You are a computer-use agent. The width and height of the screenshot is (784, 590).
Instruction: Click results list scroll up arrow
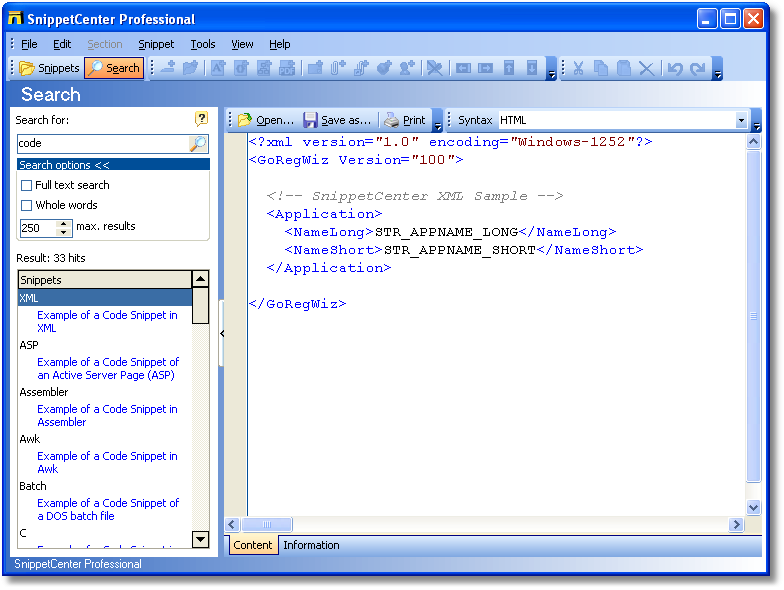pyautogui.click(x=200, y=278)
